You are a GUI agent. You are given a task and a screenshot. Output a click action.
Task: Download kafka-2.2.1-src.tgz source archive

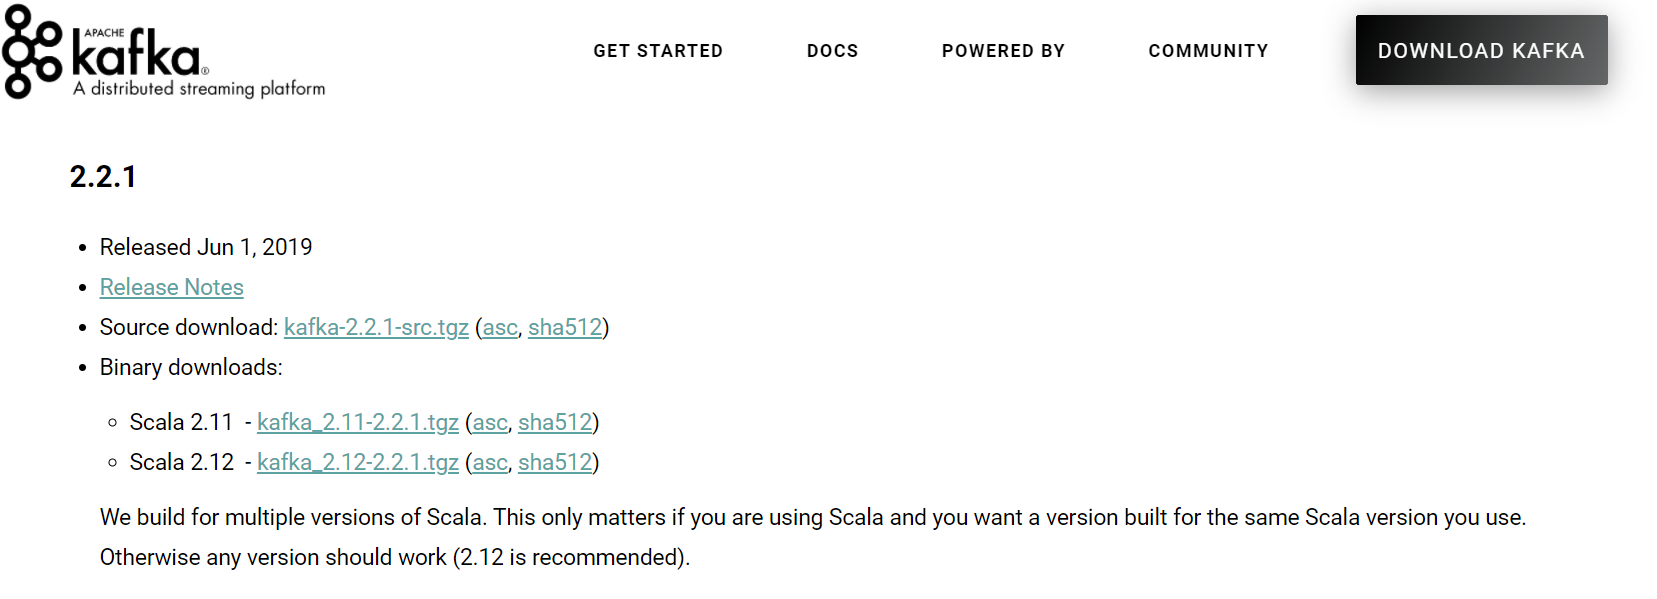pyautogui.click(x=376, y=328)
